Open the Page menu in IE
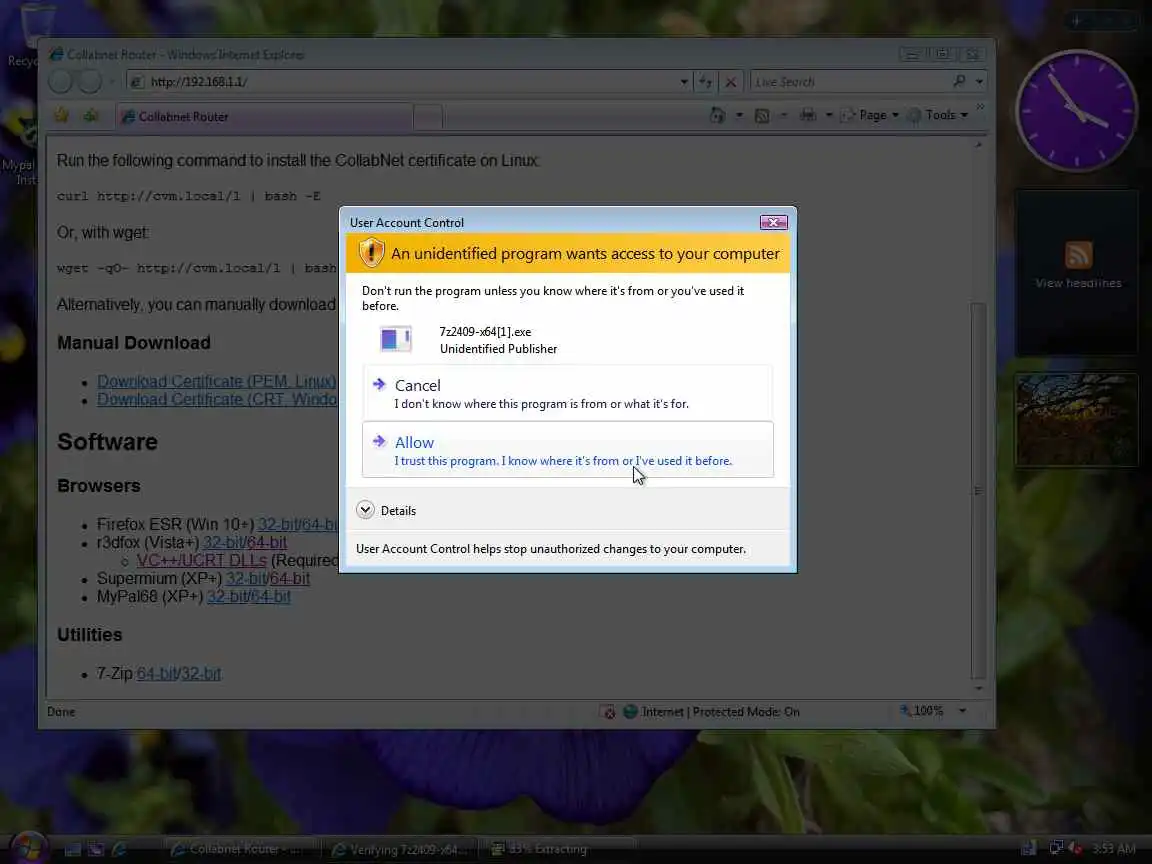1152x864 pixels. coord(871,115)
